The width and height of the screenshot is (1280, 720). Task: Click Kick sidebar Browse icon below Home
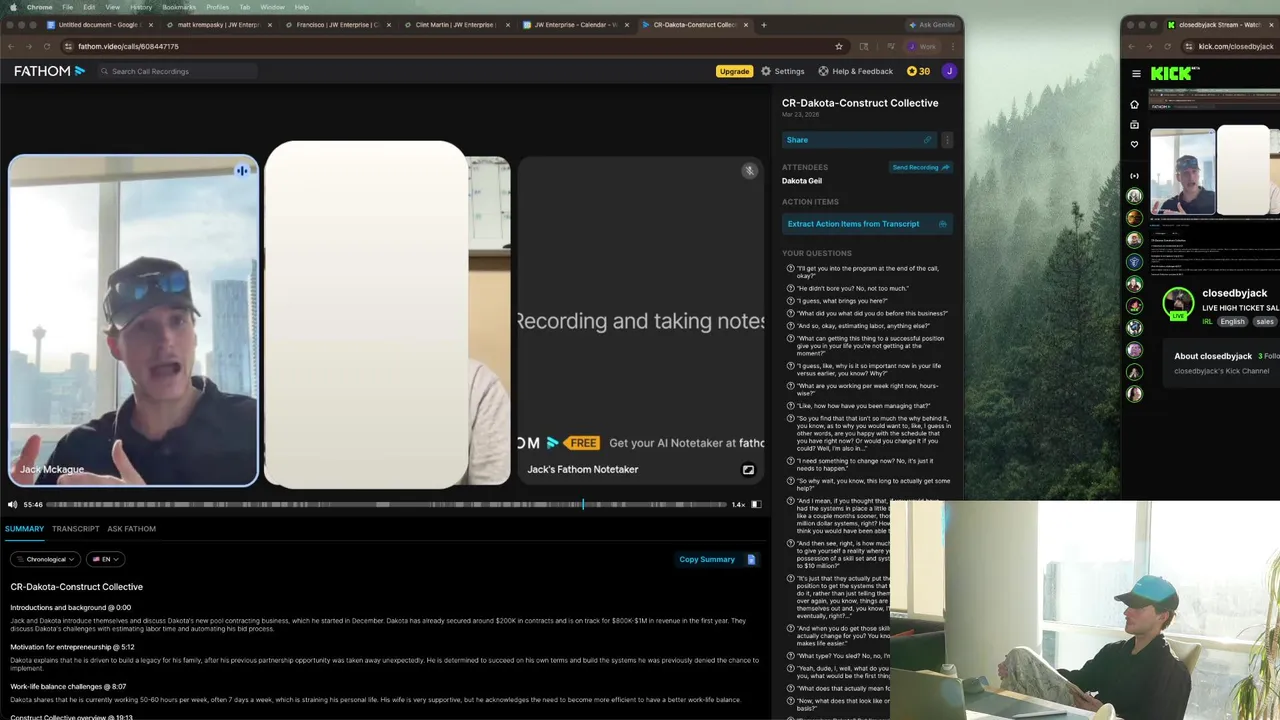(x=1134, y=124)
